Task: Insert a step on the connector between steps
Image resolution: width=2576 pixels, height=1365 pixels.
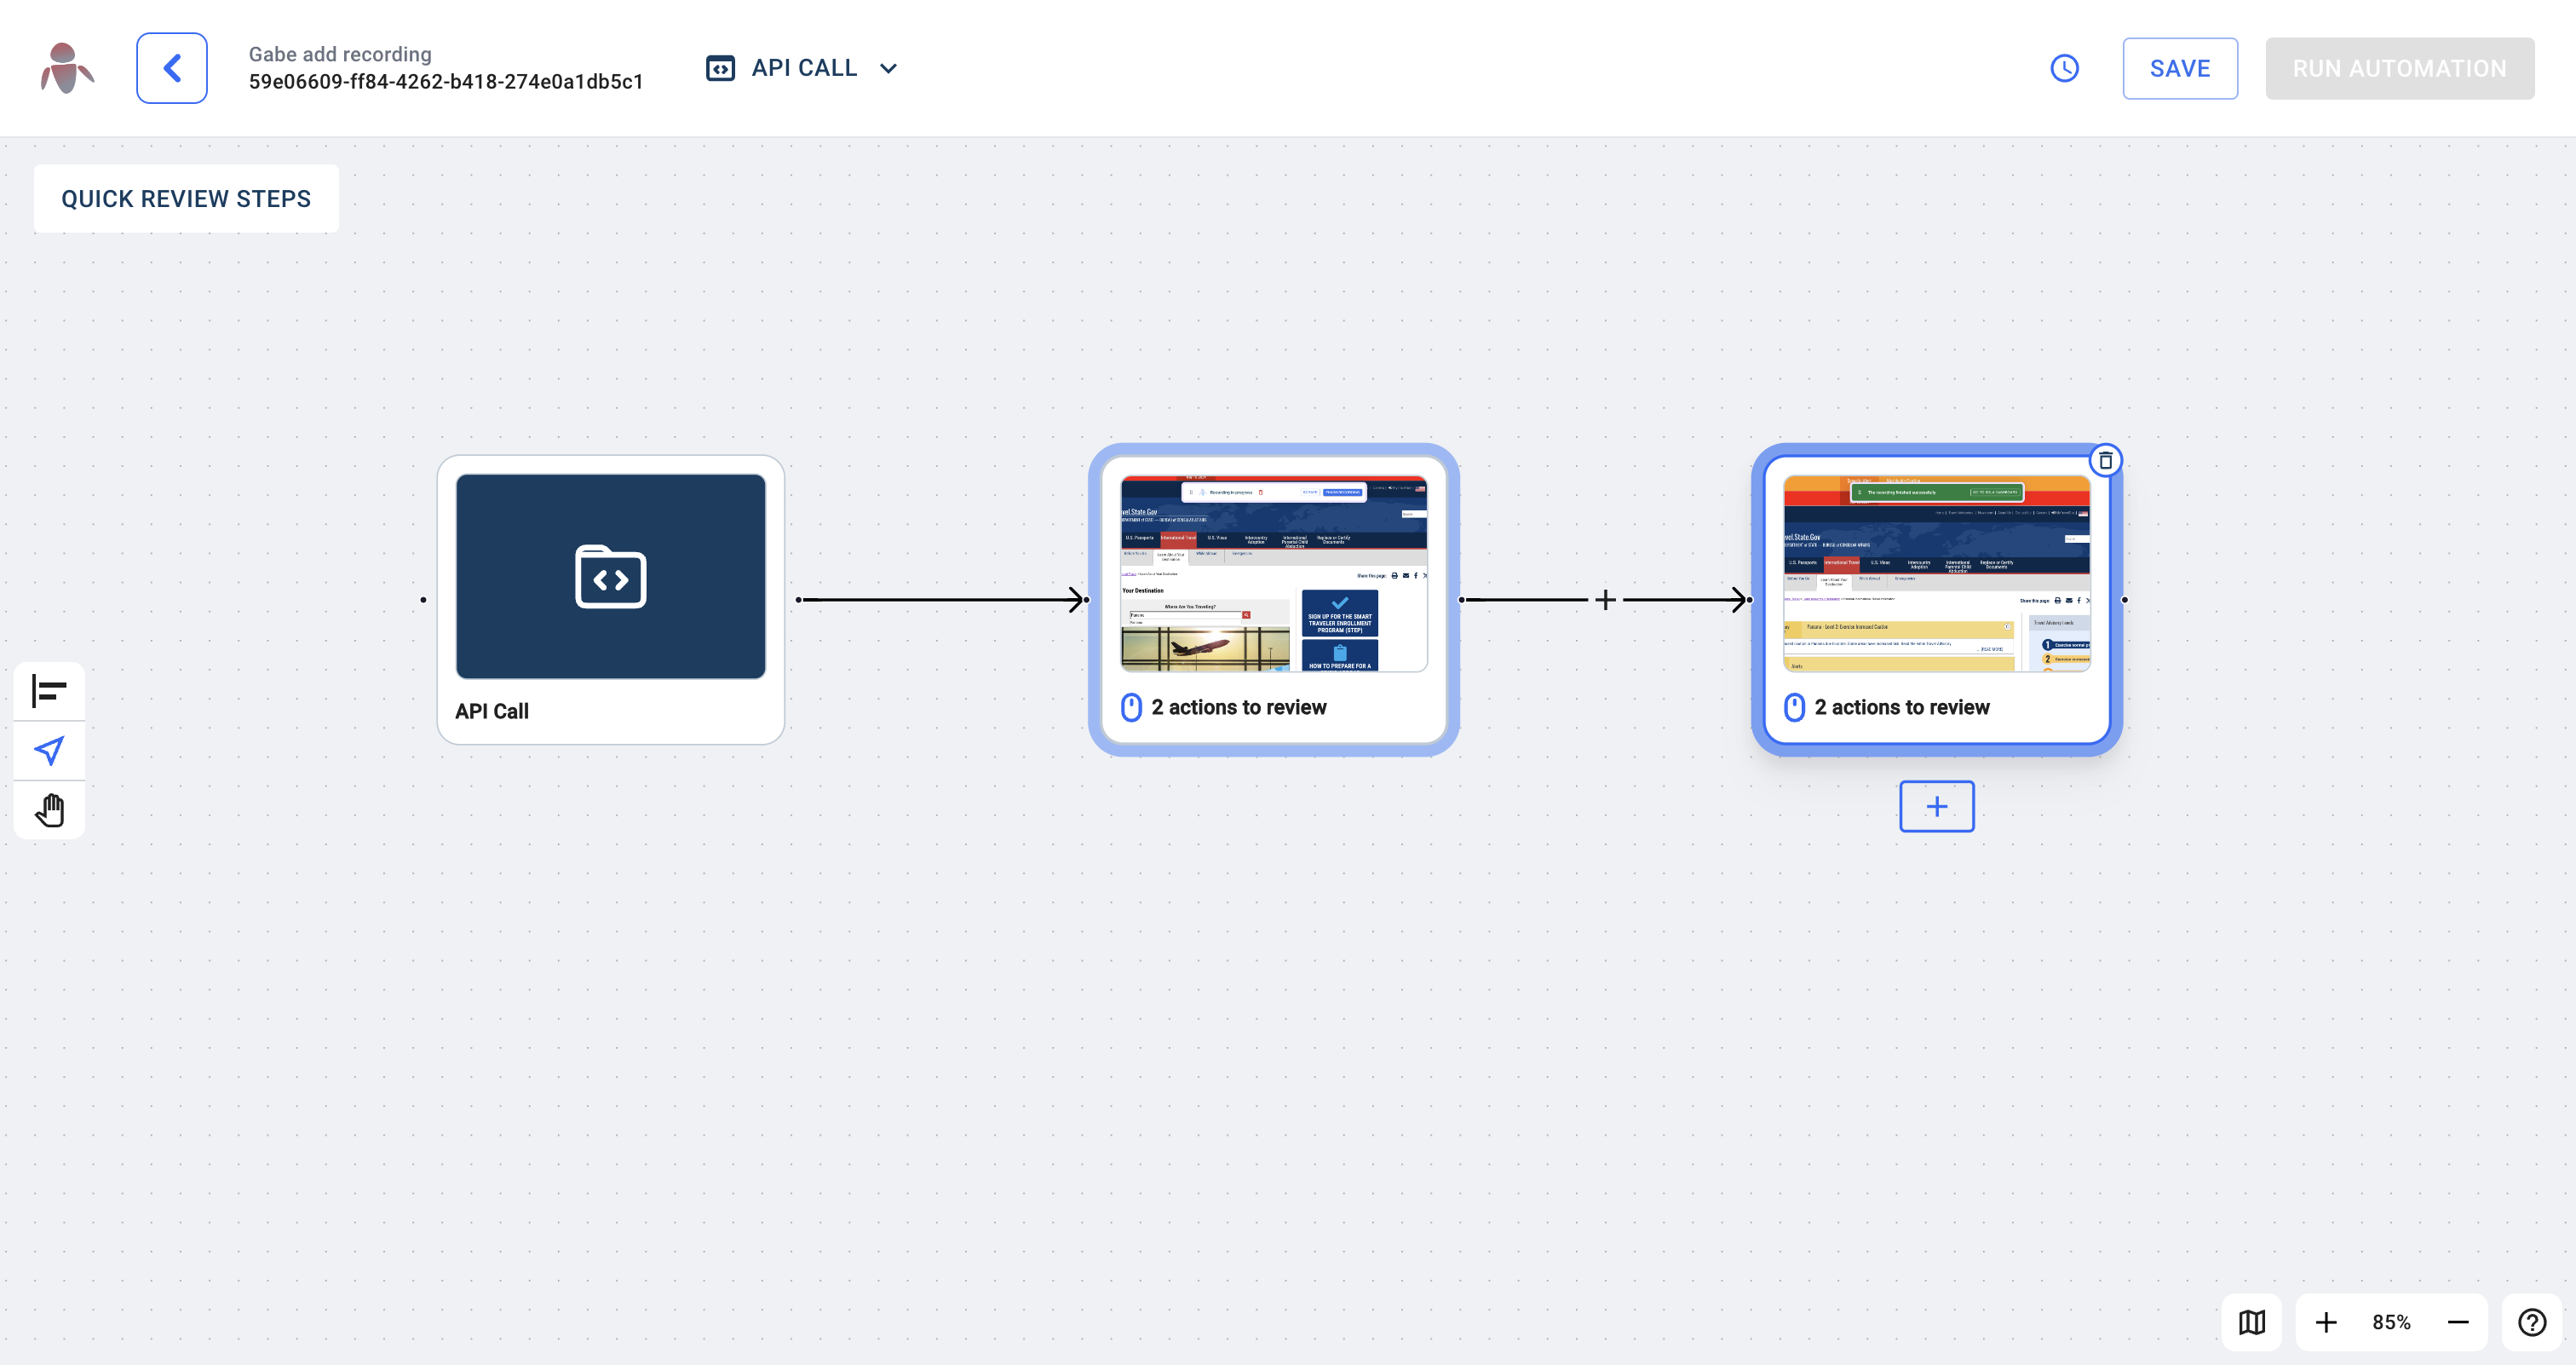Action: tap(1605, 600)
